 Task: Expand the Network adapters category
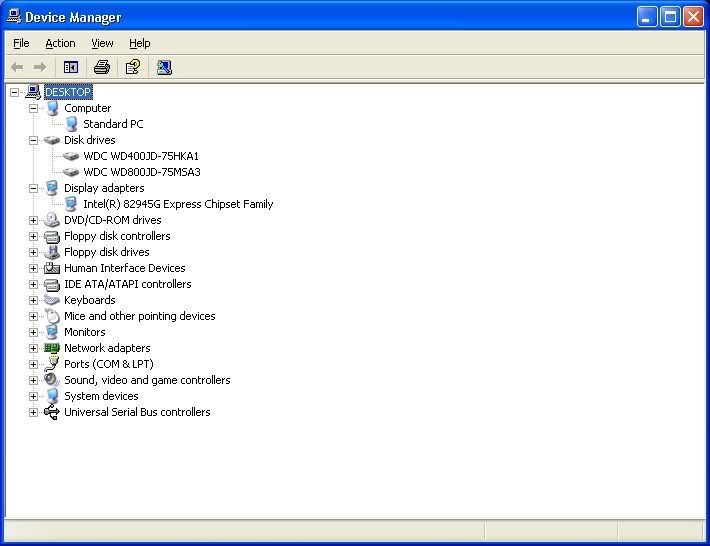pos(33,348)
